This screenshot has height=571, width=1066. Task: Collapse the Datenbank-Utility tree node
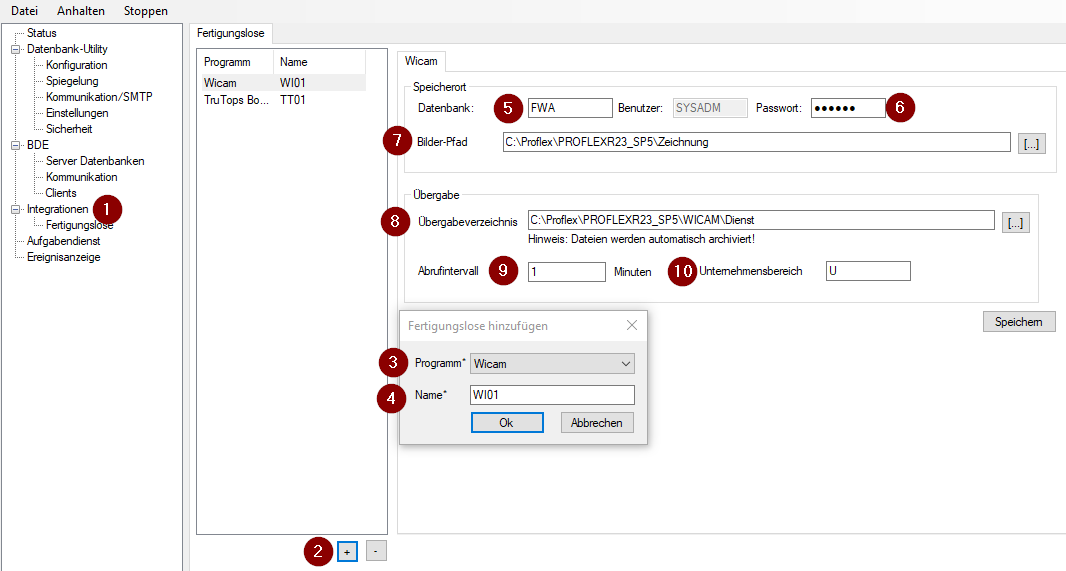coord(15,49)
